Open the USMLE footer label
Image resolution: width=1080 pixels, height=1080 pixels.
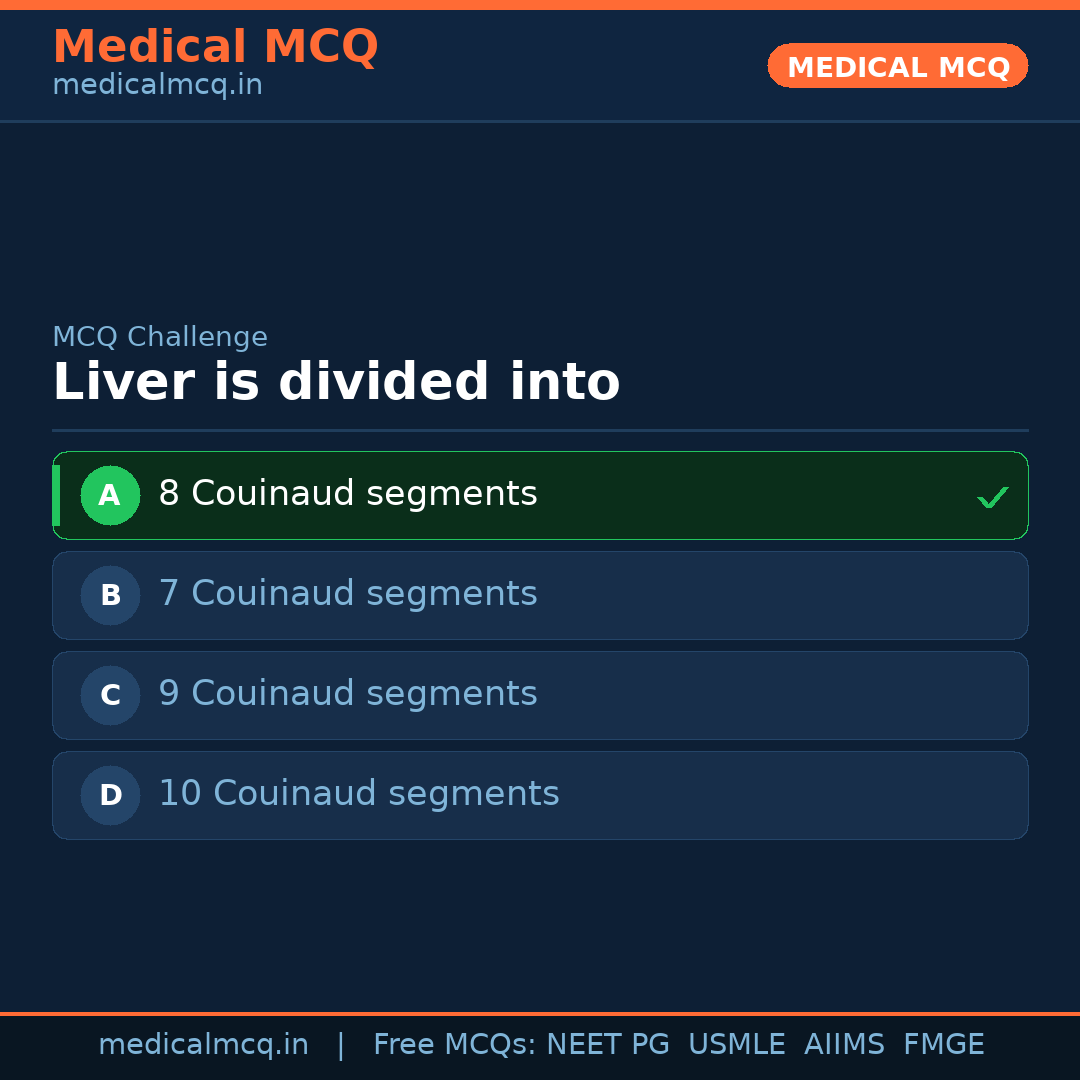pos(736,1045)
